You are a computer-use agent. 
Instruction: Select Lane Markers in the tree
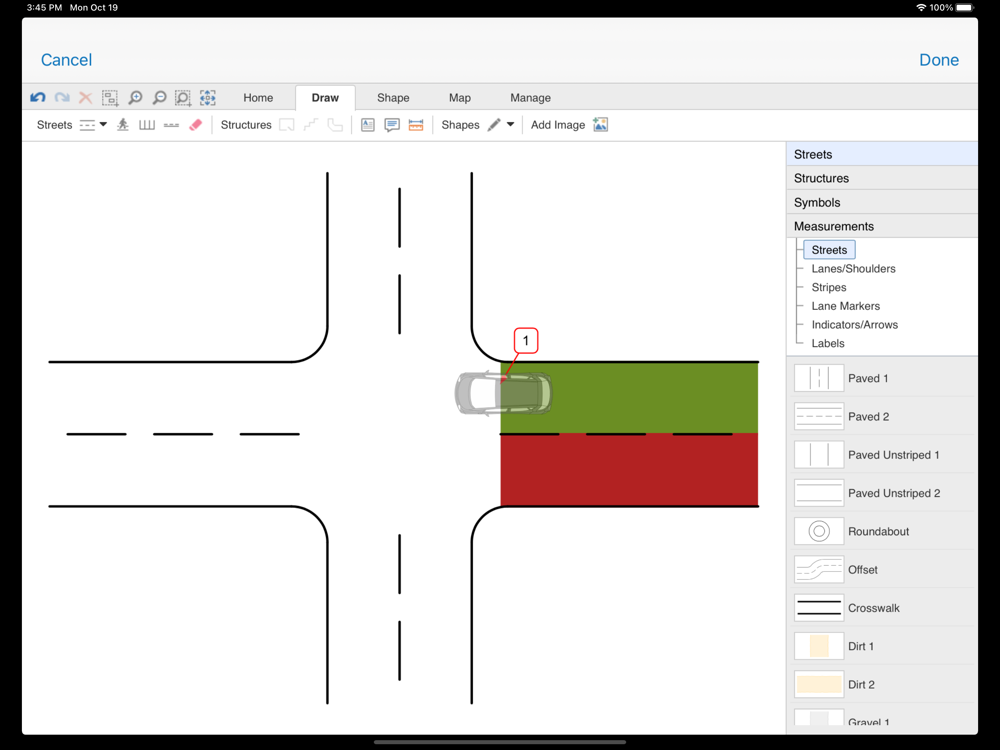(846, 306)
